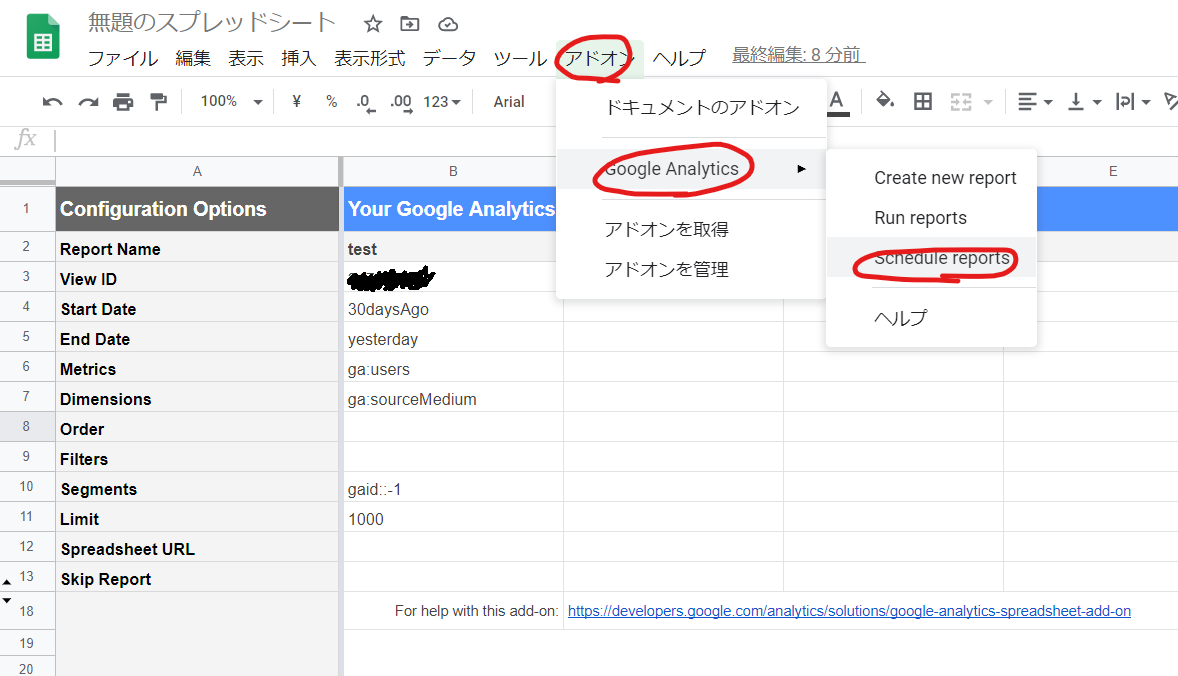Open the 編集 menu

tap(193, 59)
